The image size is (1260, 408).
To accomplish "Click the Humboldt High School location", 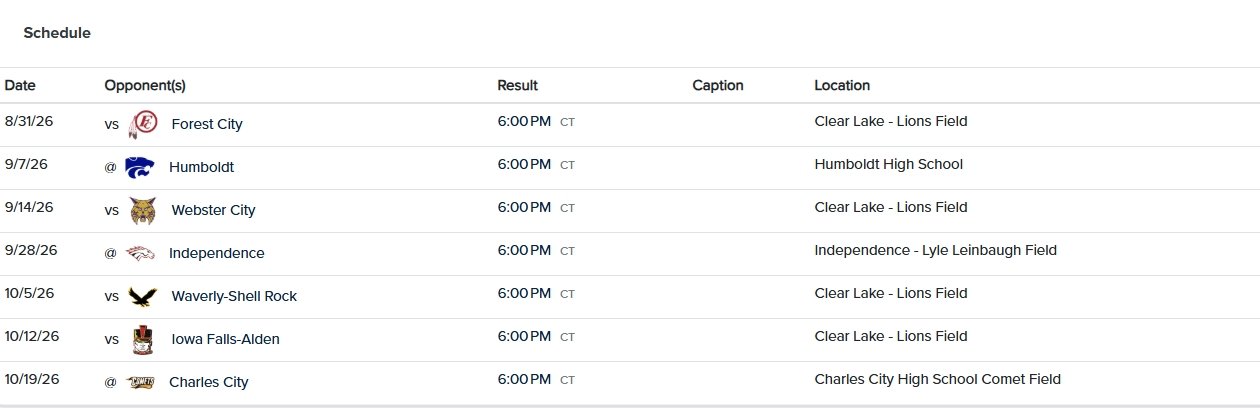I will pos(889,164).
